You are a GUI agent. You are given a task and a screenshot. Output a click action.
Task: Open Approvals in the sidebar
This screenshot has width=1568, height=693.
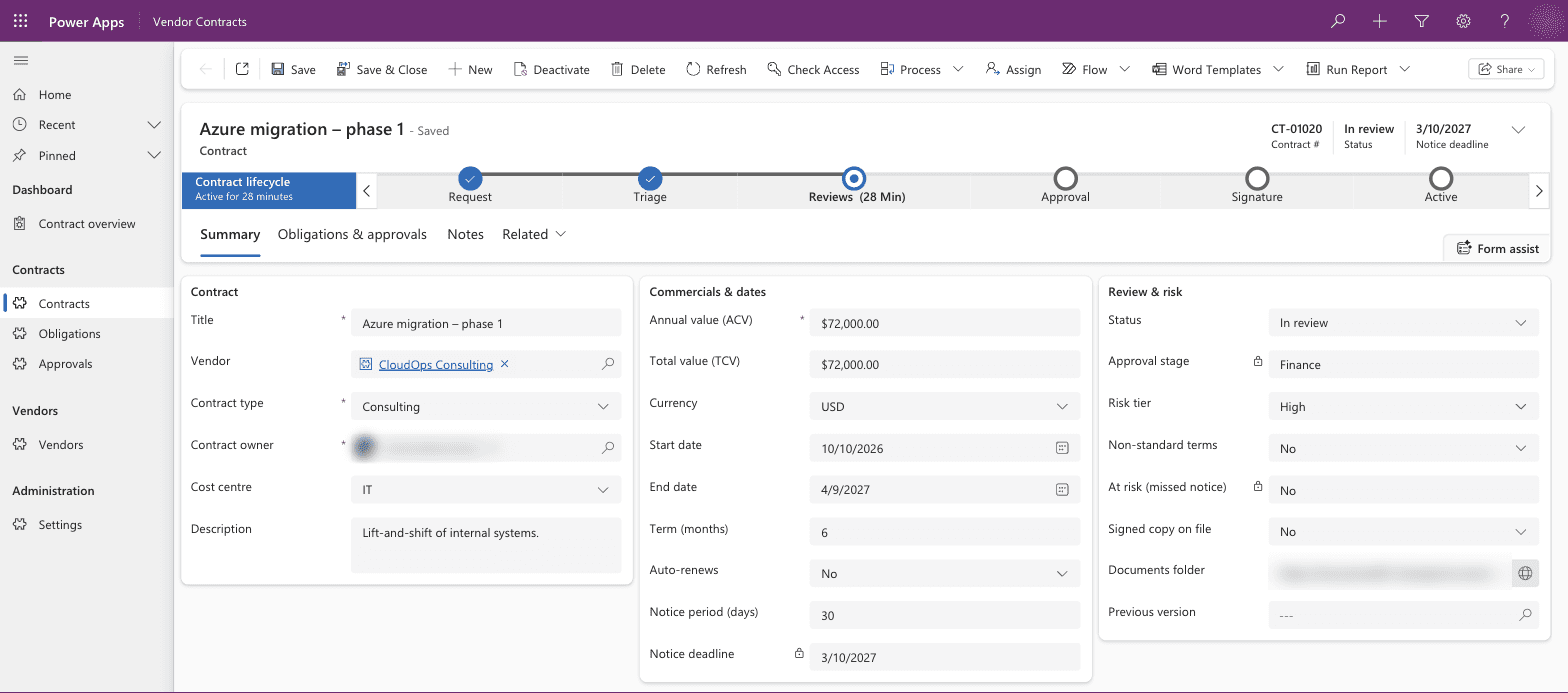tap(86, 364)
